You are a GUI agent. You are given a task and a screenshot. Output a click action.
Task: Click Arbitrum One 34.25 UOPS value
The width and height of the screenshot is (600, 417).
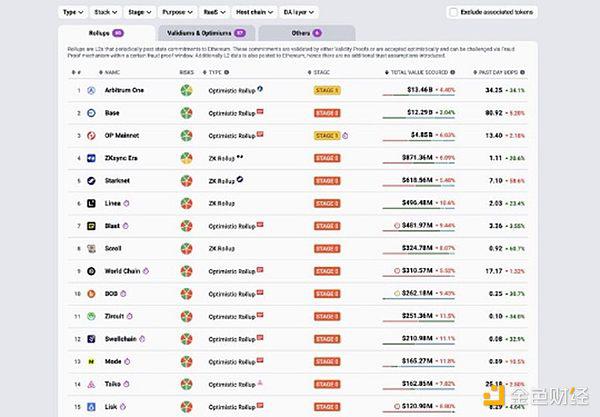pos(494,90)
